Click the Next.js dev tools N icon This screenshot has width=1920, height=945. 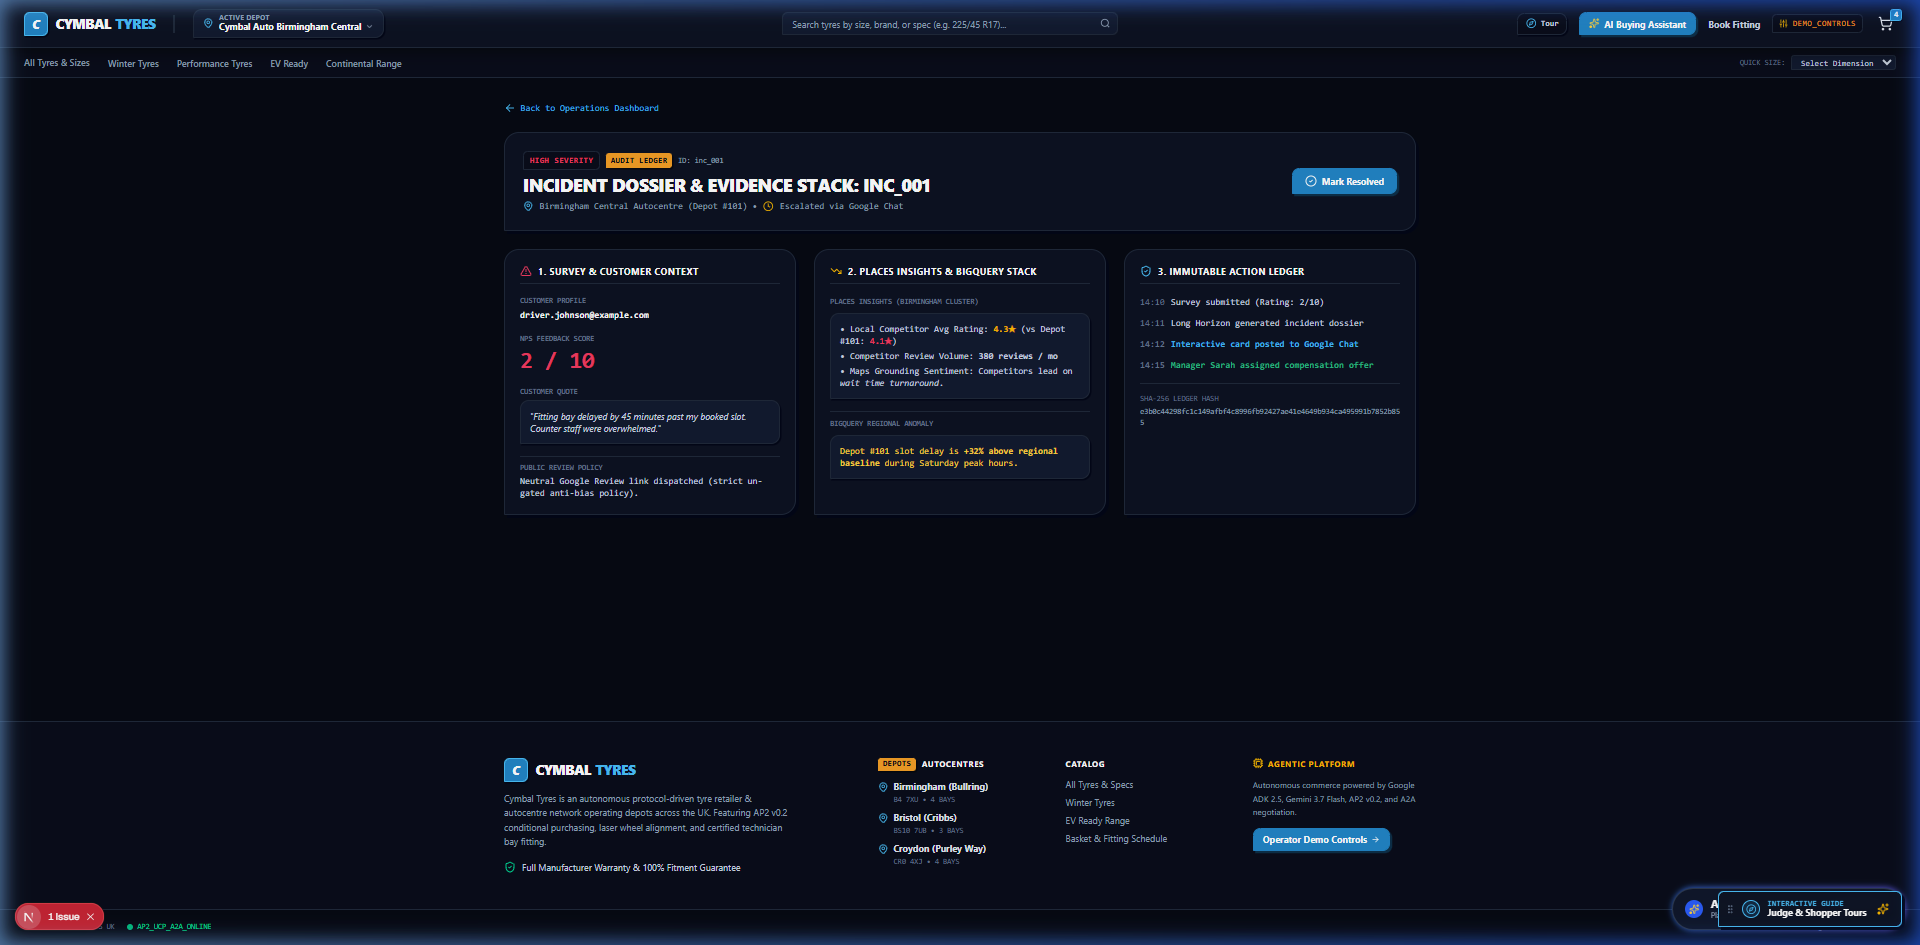pos(29,917)
